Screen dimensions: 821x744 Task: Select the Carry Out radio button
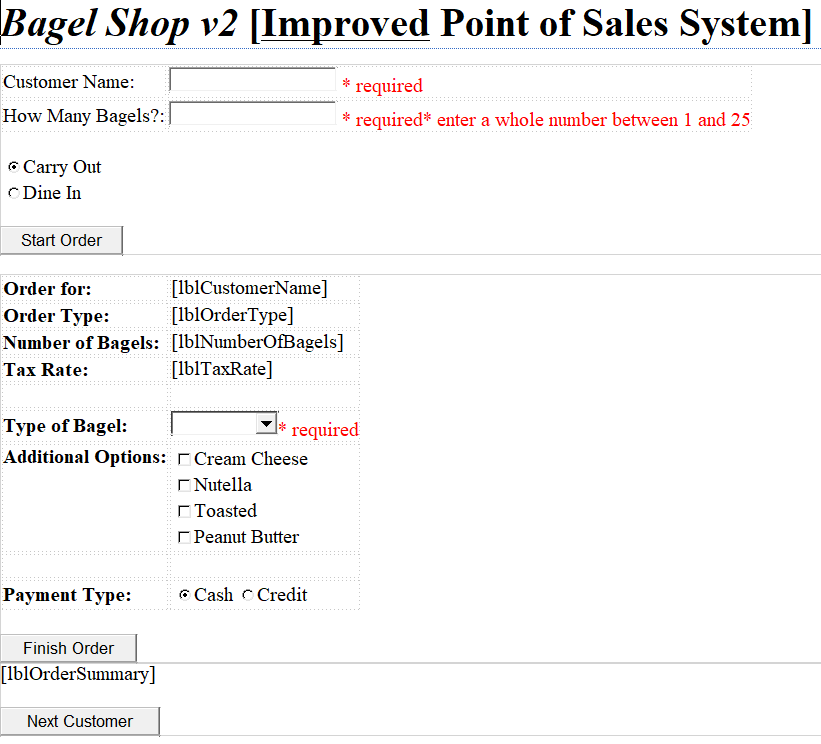12,166
